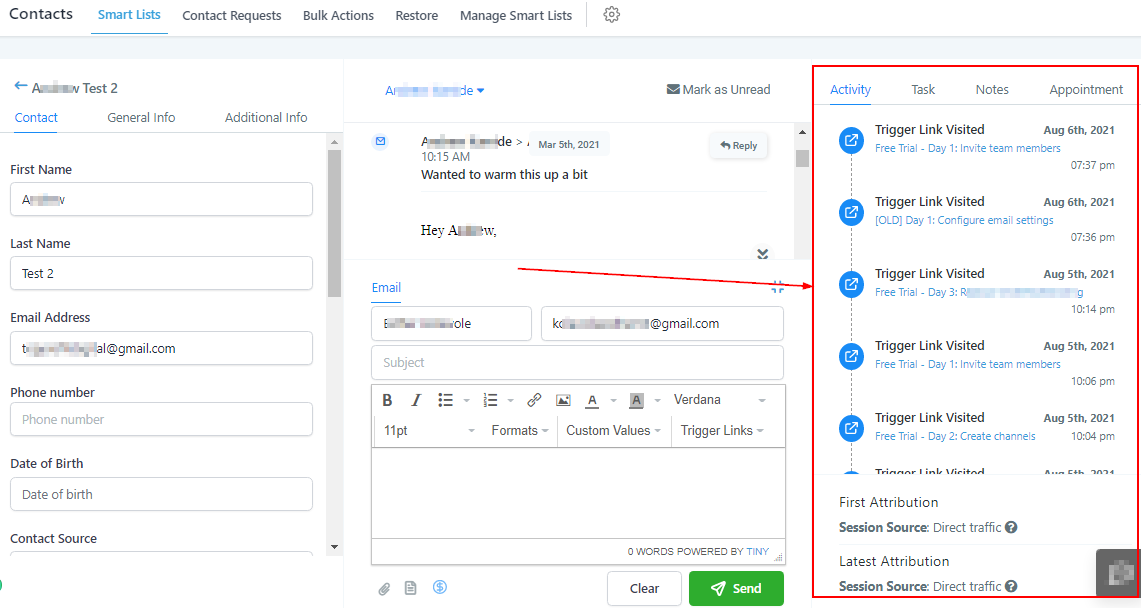
Task: Switch to the Notes tab
Action: coord(992,89)
